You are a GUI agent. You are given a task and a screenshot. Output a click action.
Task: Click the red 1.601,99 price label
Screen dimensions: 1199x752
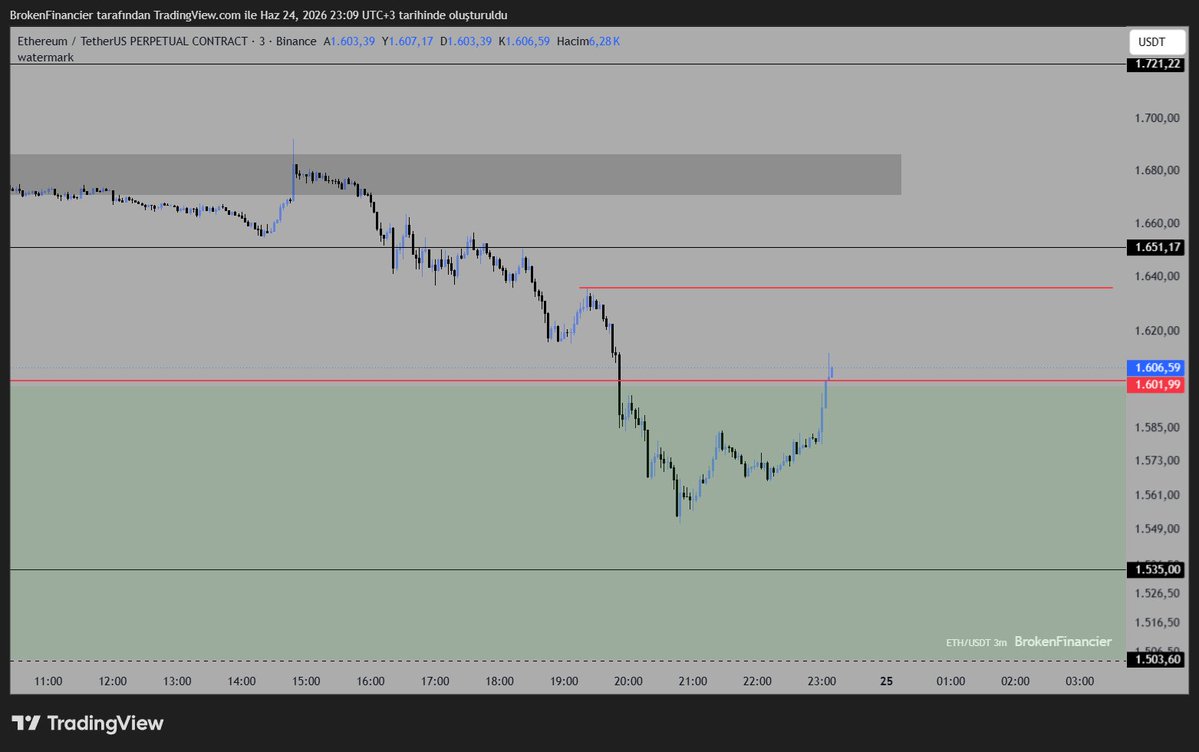(1155, 384)
